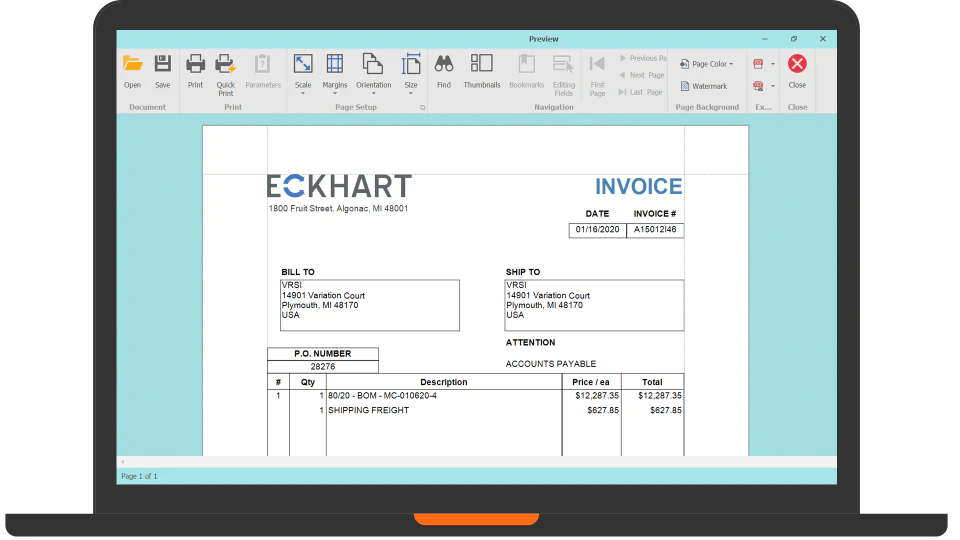Click the BILL TO address box
Viewport: 960px width, 540px height.
[x=370, y=306]
